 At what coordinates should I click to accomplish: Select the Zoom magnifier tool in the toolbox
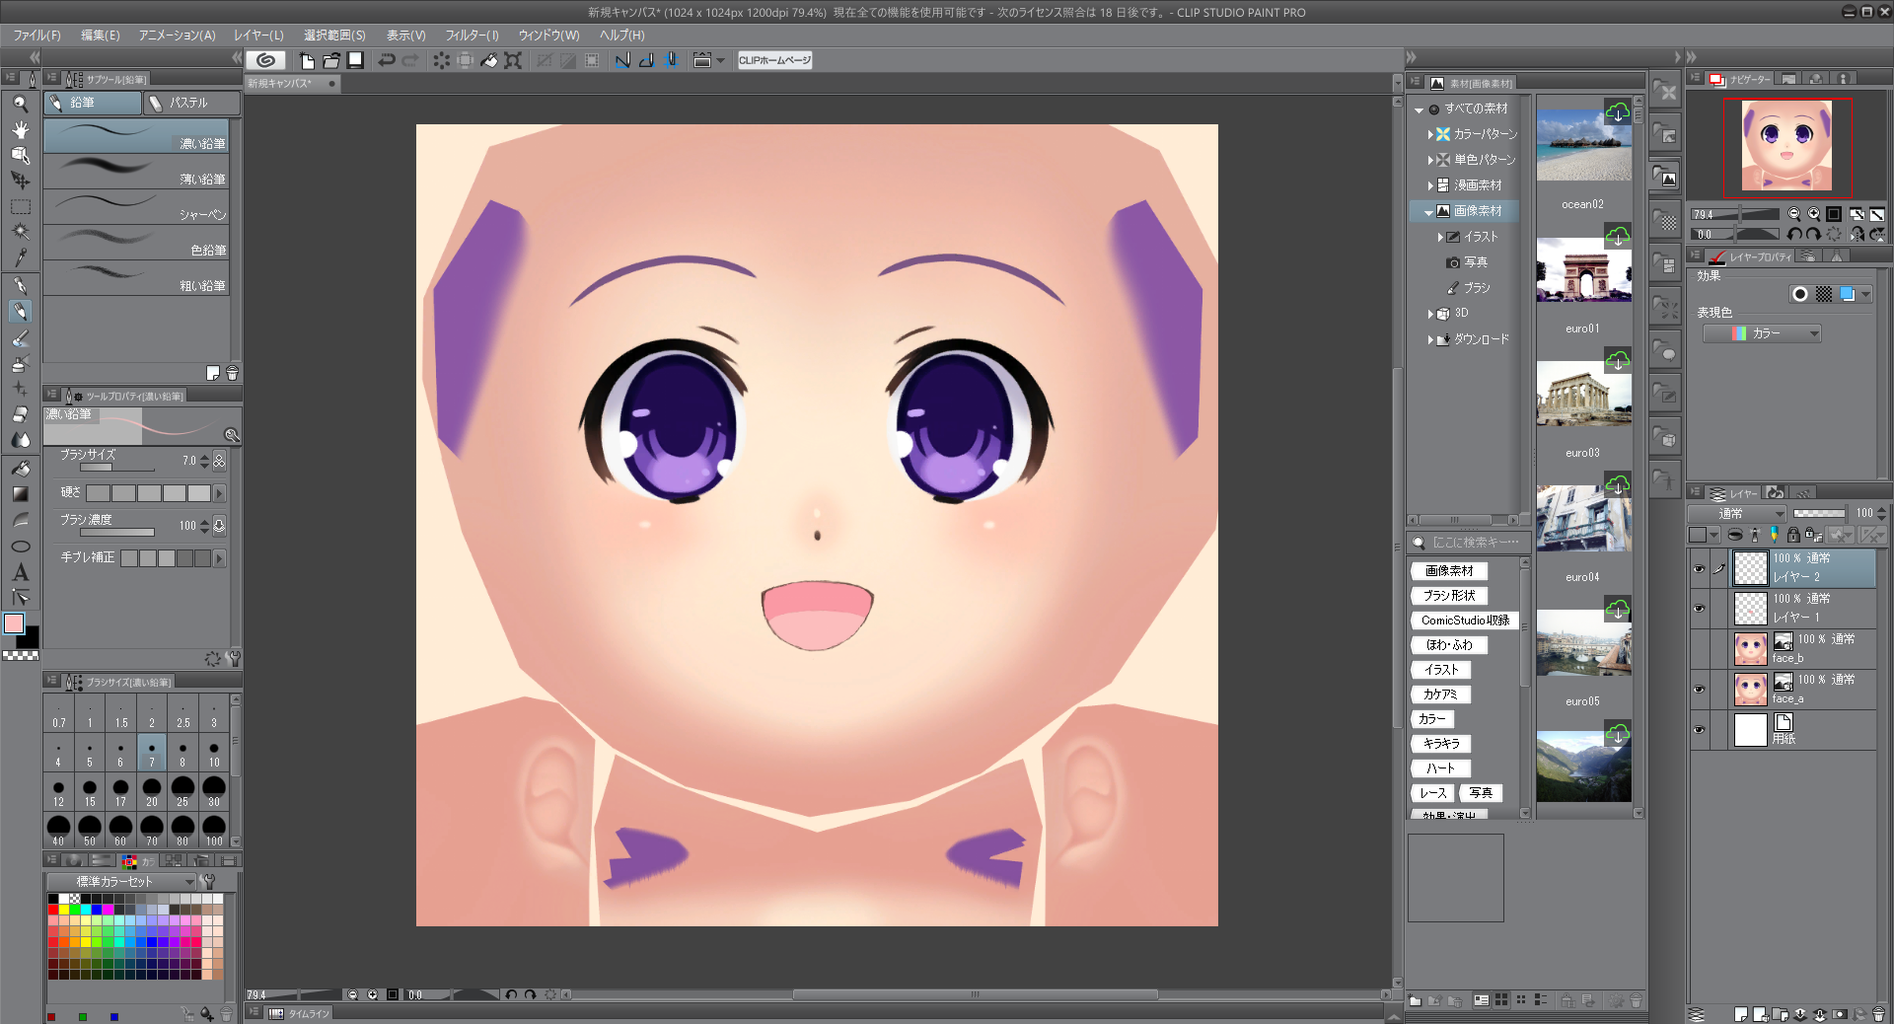pos(20,103)
